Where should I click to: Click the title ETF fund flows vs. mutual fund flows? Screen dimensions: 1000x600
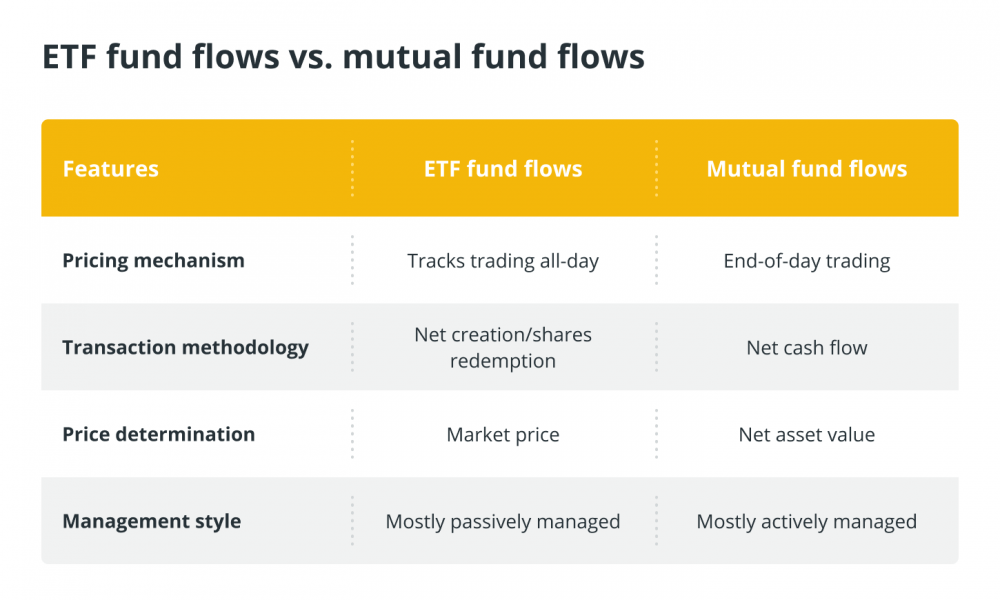pyautogui.click(x=343, y=56)
